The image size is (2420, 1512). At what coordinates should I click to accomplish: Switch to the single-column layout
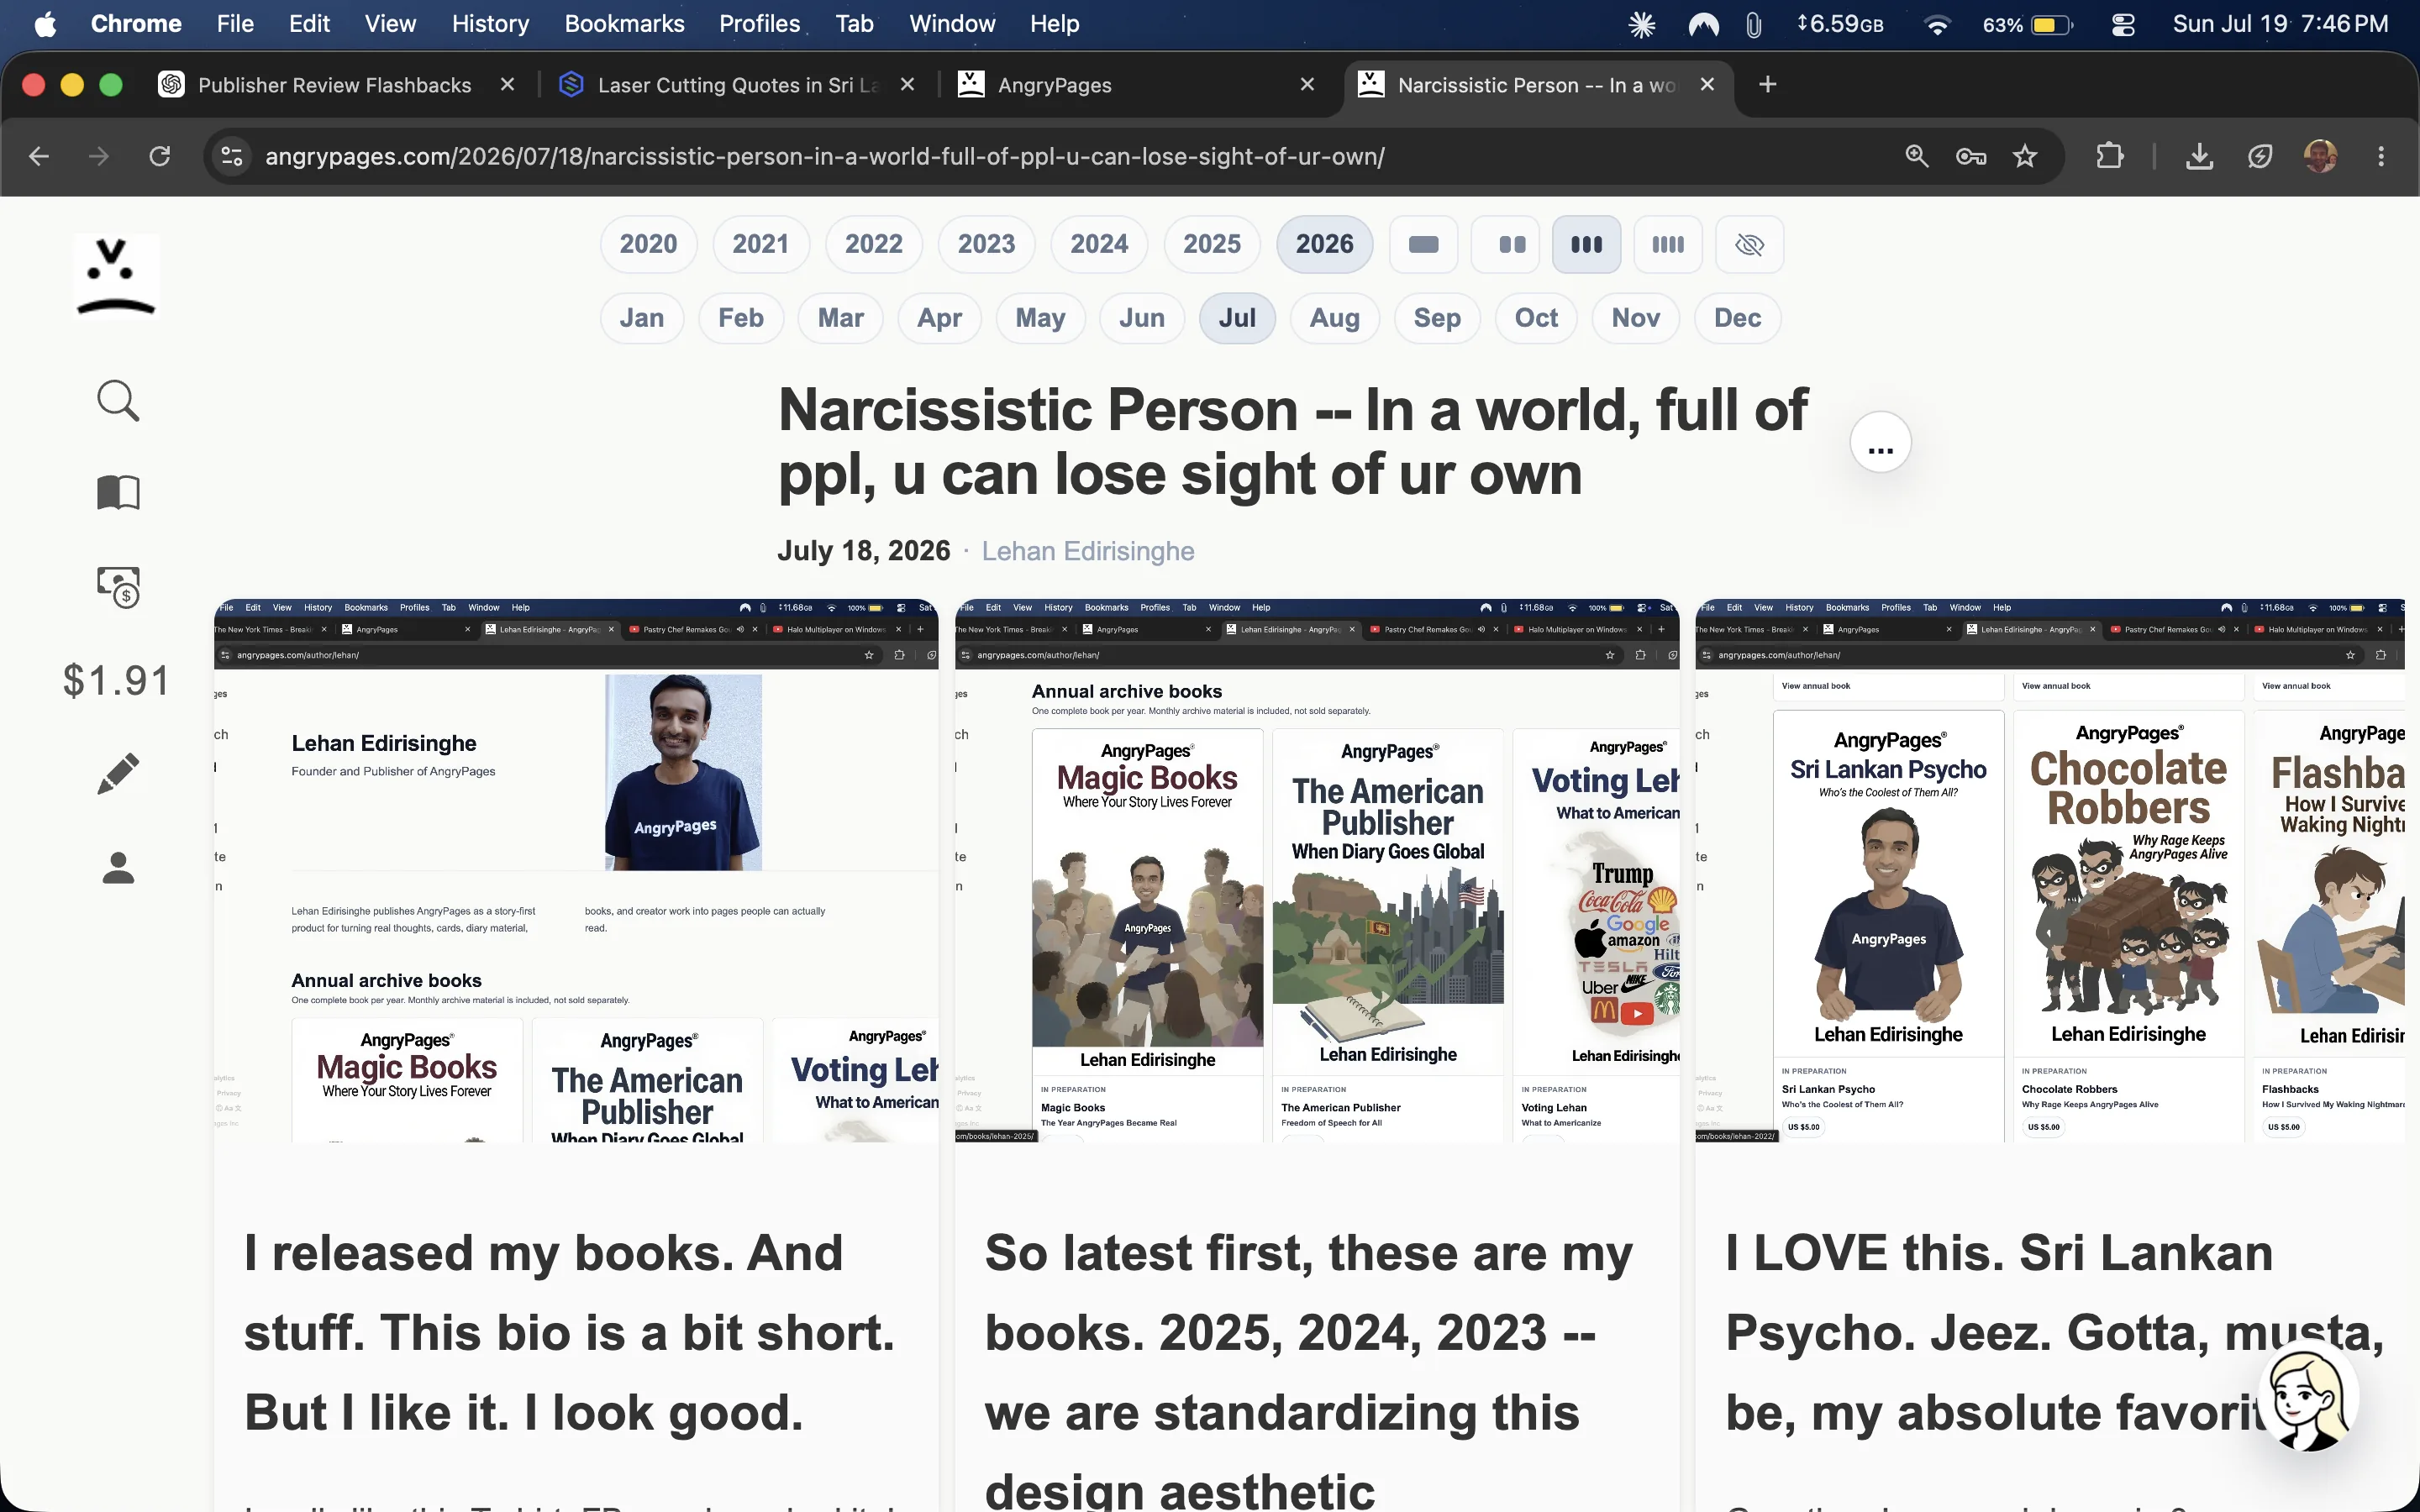point(1423,244)
